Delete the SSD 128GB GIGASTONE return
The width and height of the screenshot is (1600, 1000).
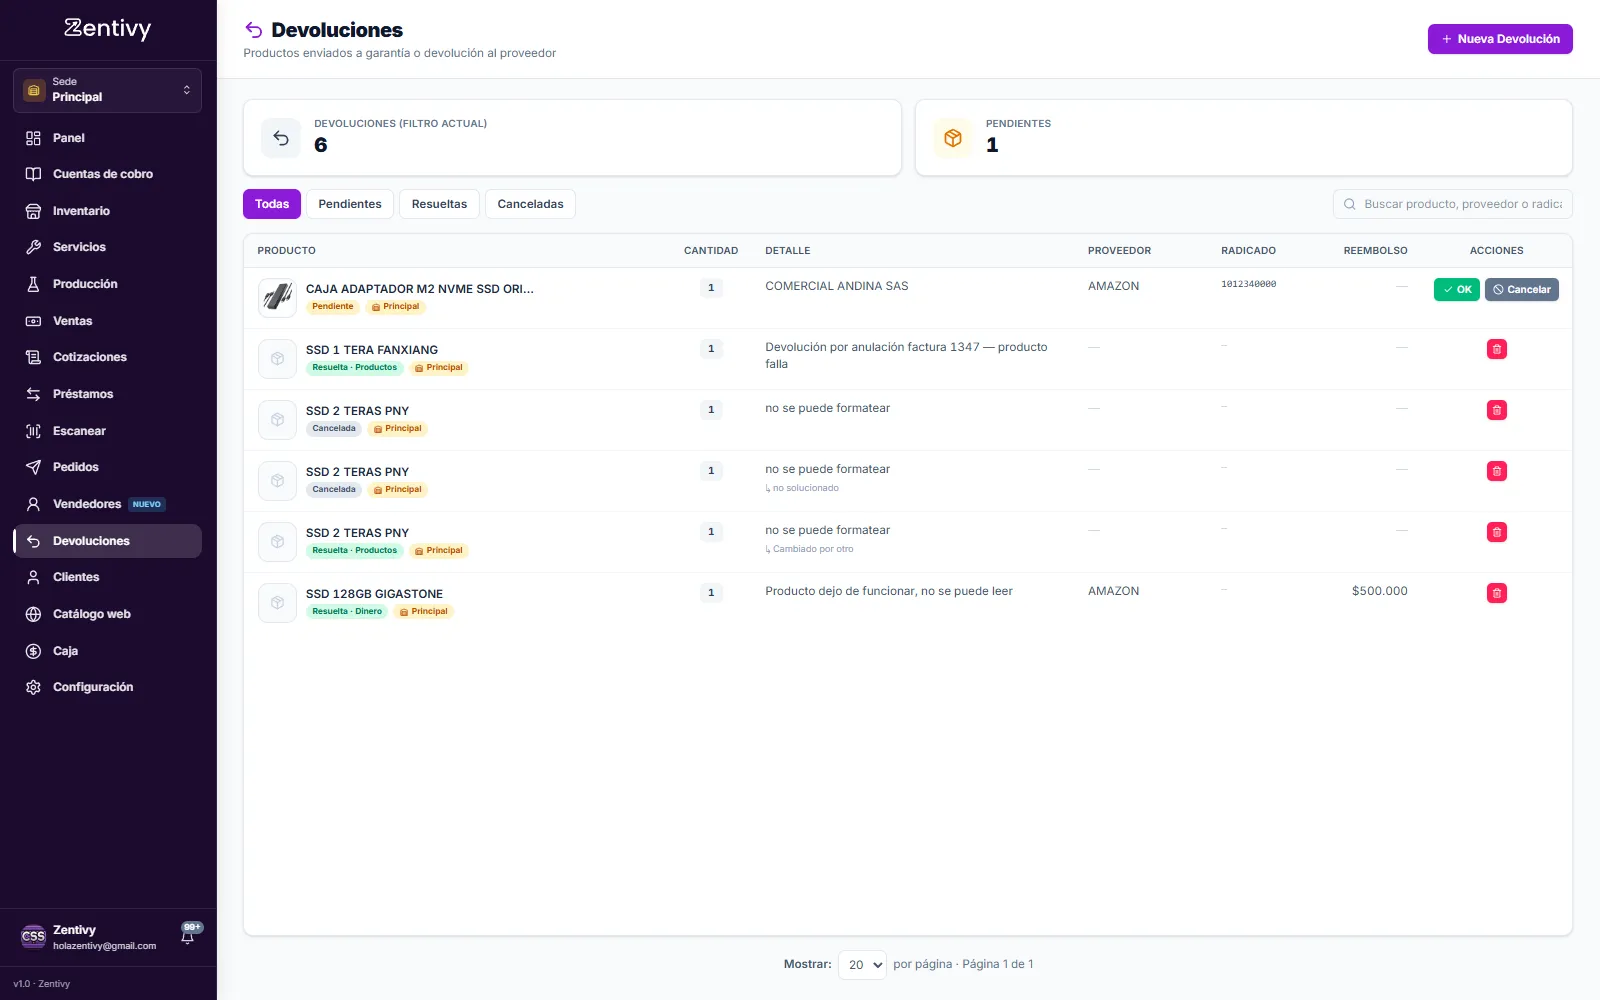click(1496, 593)
